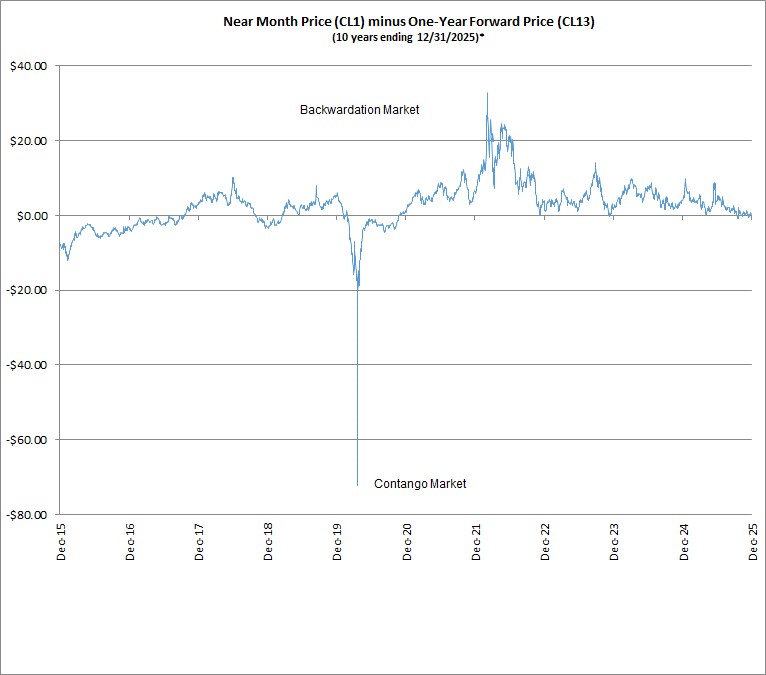Viewport: 766px width, 675px height.
Task: Click the $20.00 y-axis label
Action: click(x=29, y=141)
